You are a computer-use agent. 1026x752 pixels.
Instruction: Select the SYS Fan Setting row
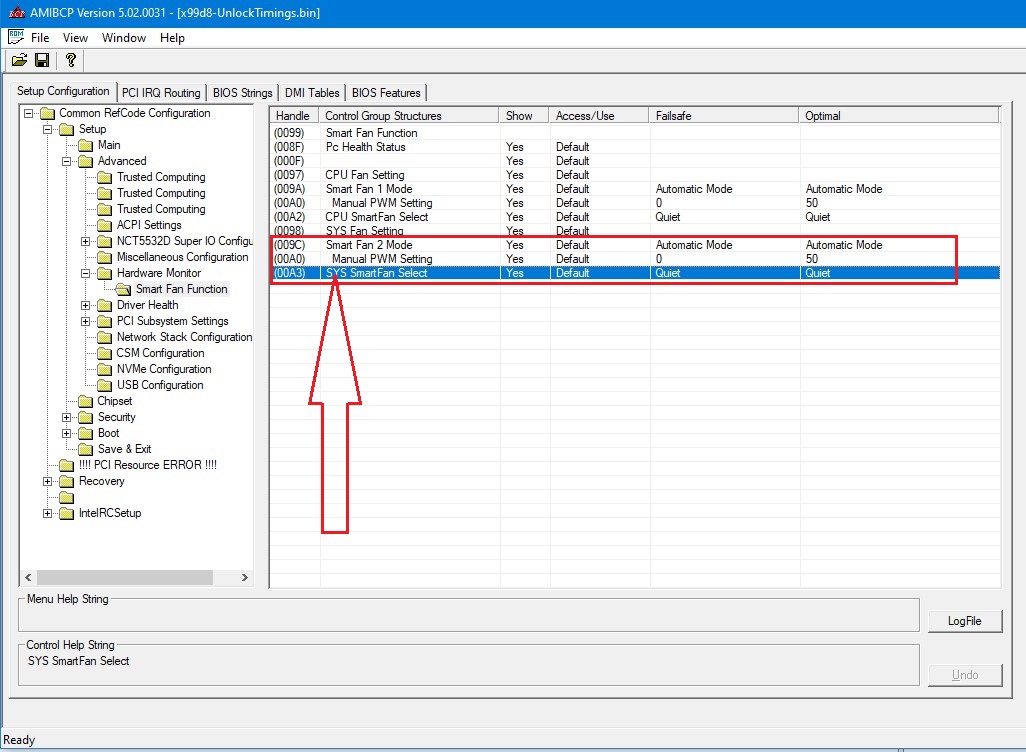(635, 231)
